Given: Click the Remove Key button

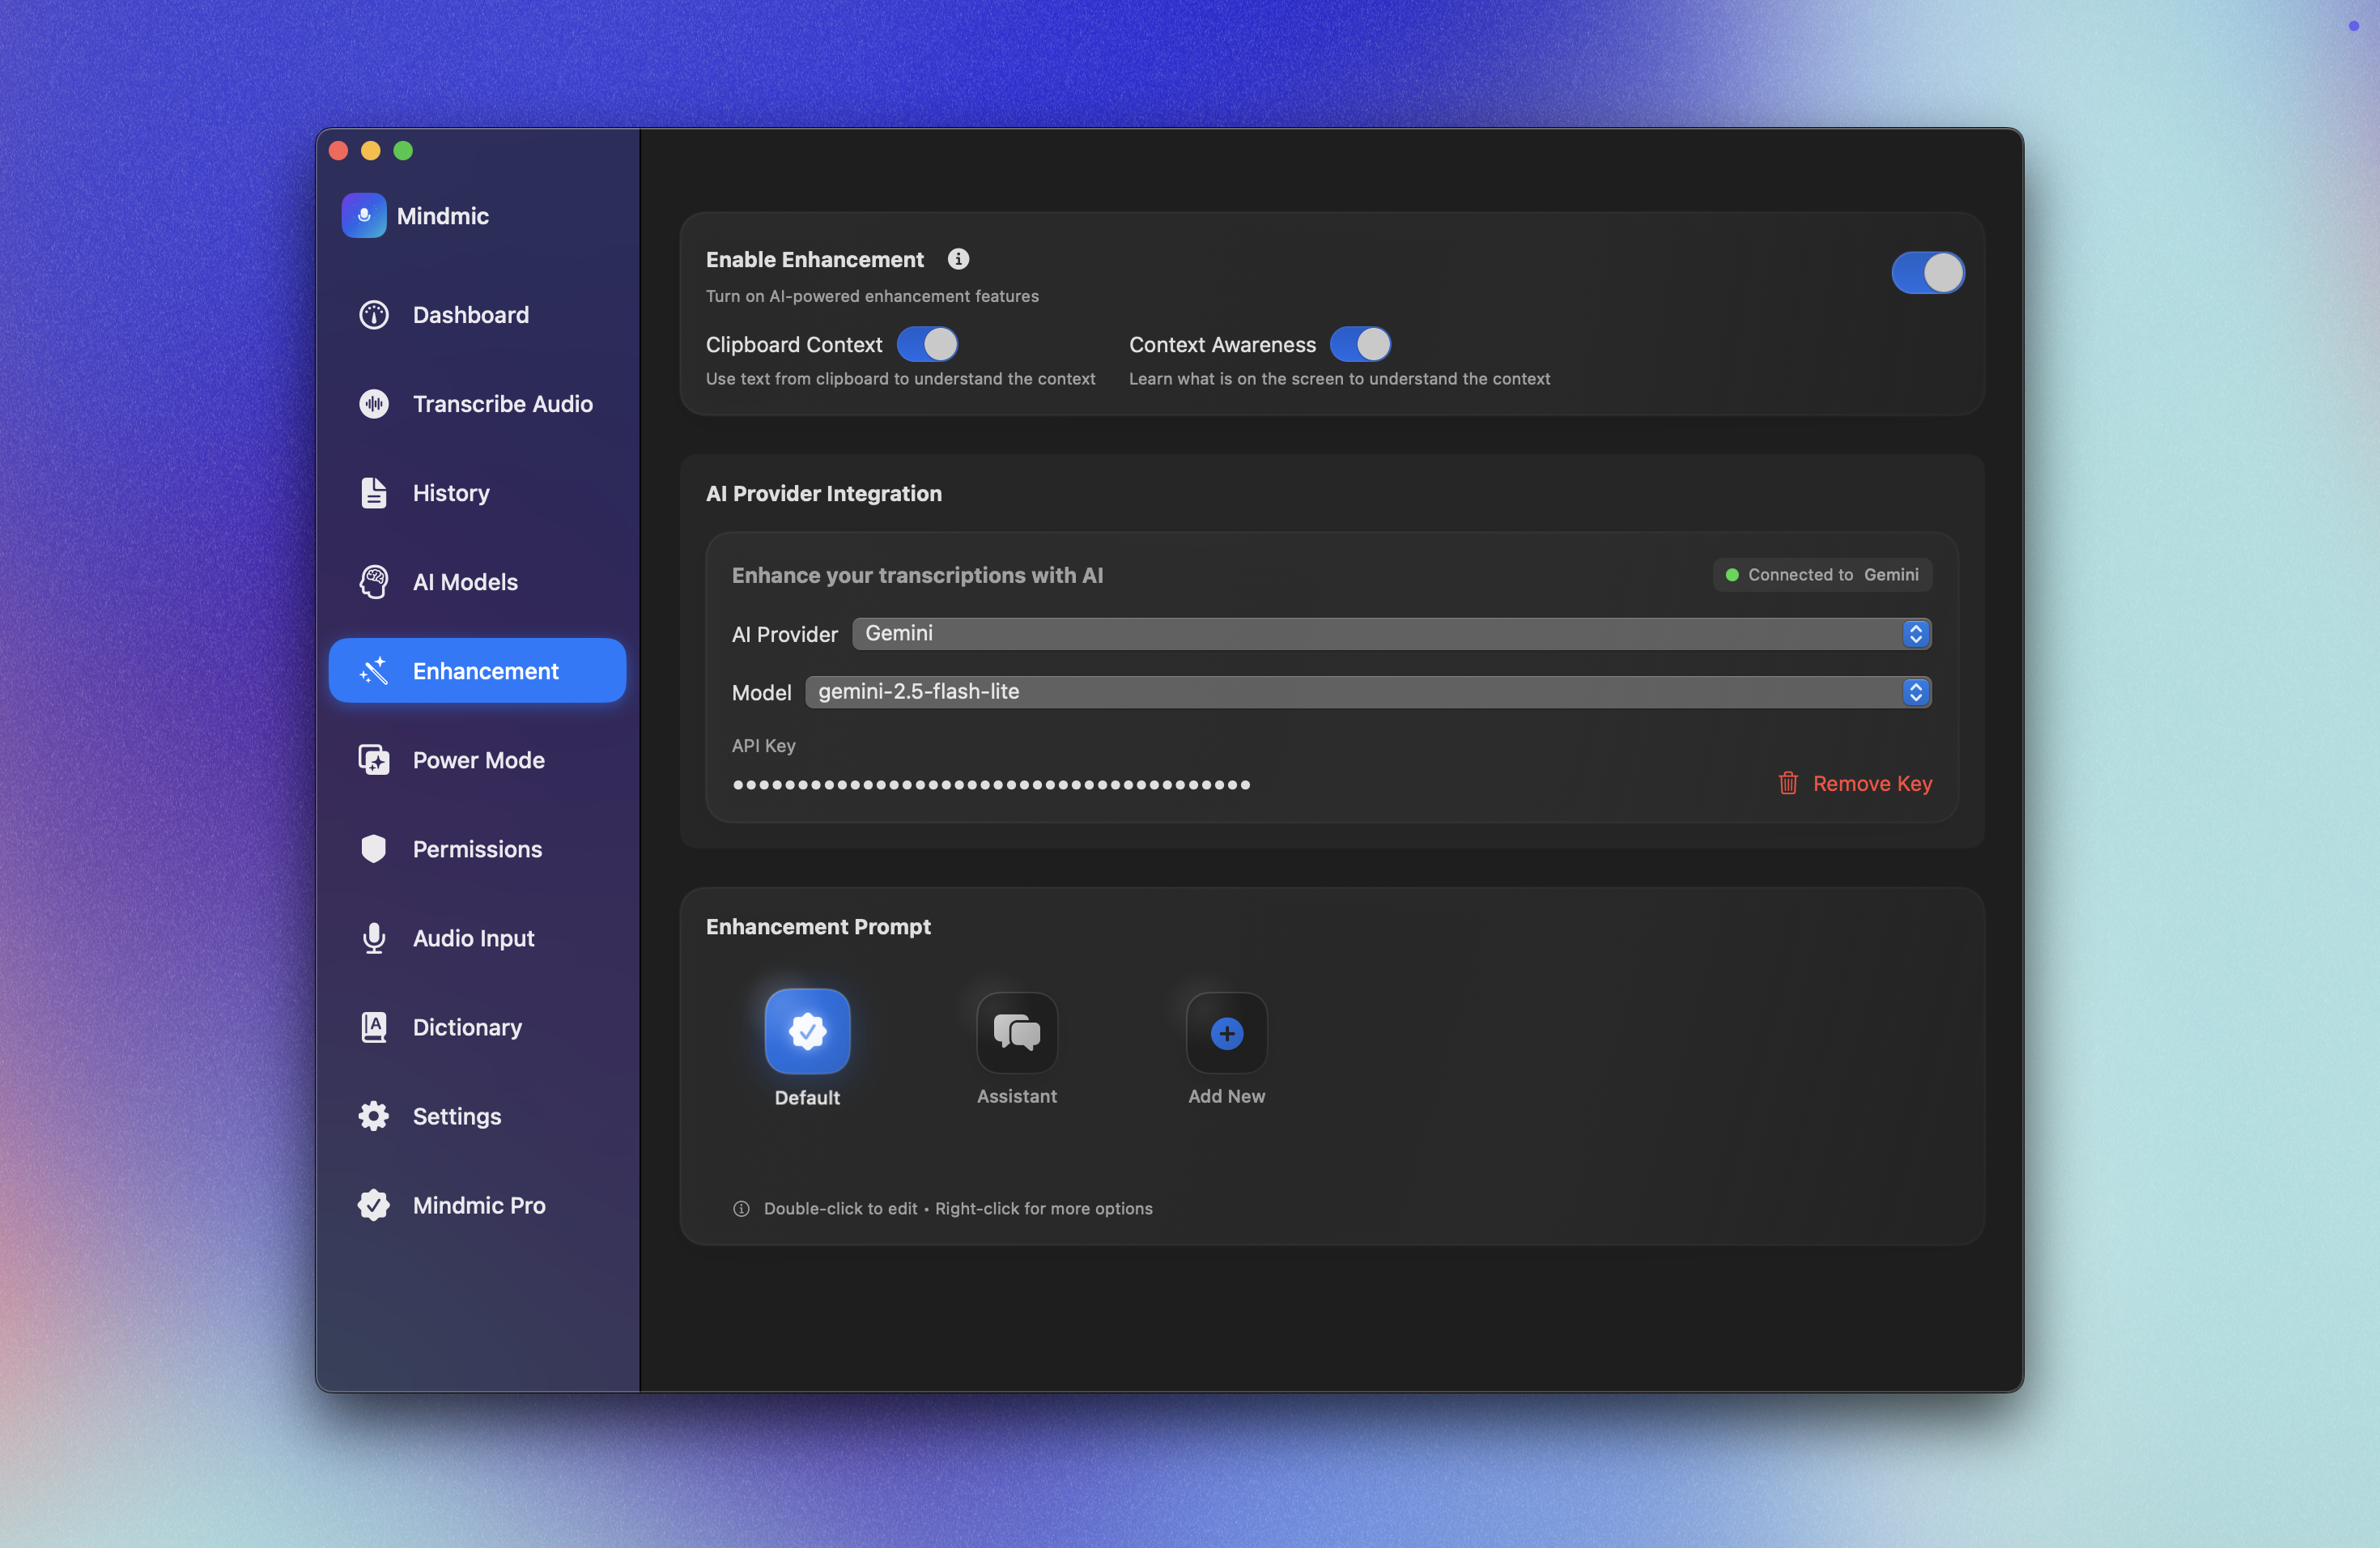Looking at the screenshot, I should 1855,784.
